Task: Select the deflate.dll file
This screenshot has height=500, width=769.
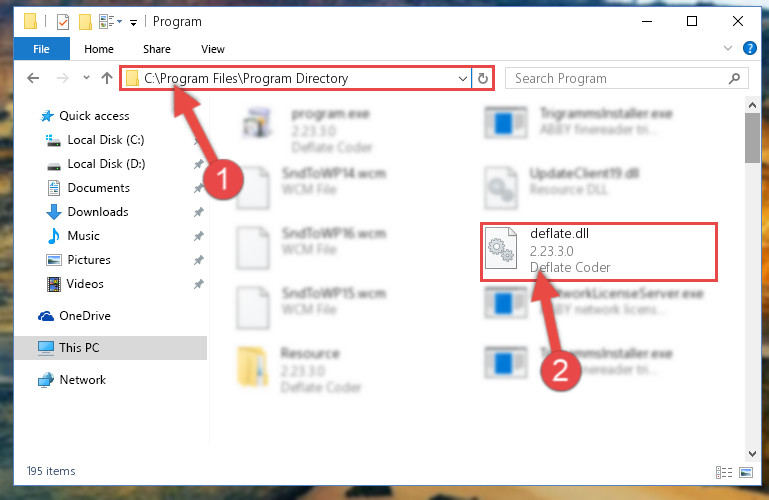Action: point(599,251)
